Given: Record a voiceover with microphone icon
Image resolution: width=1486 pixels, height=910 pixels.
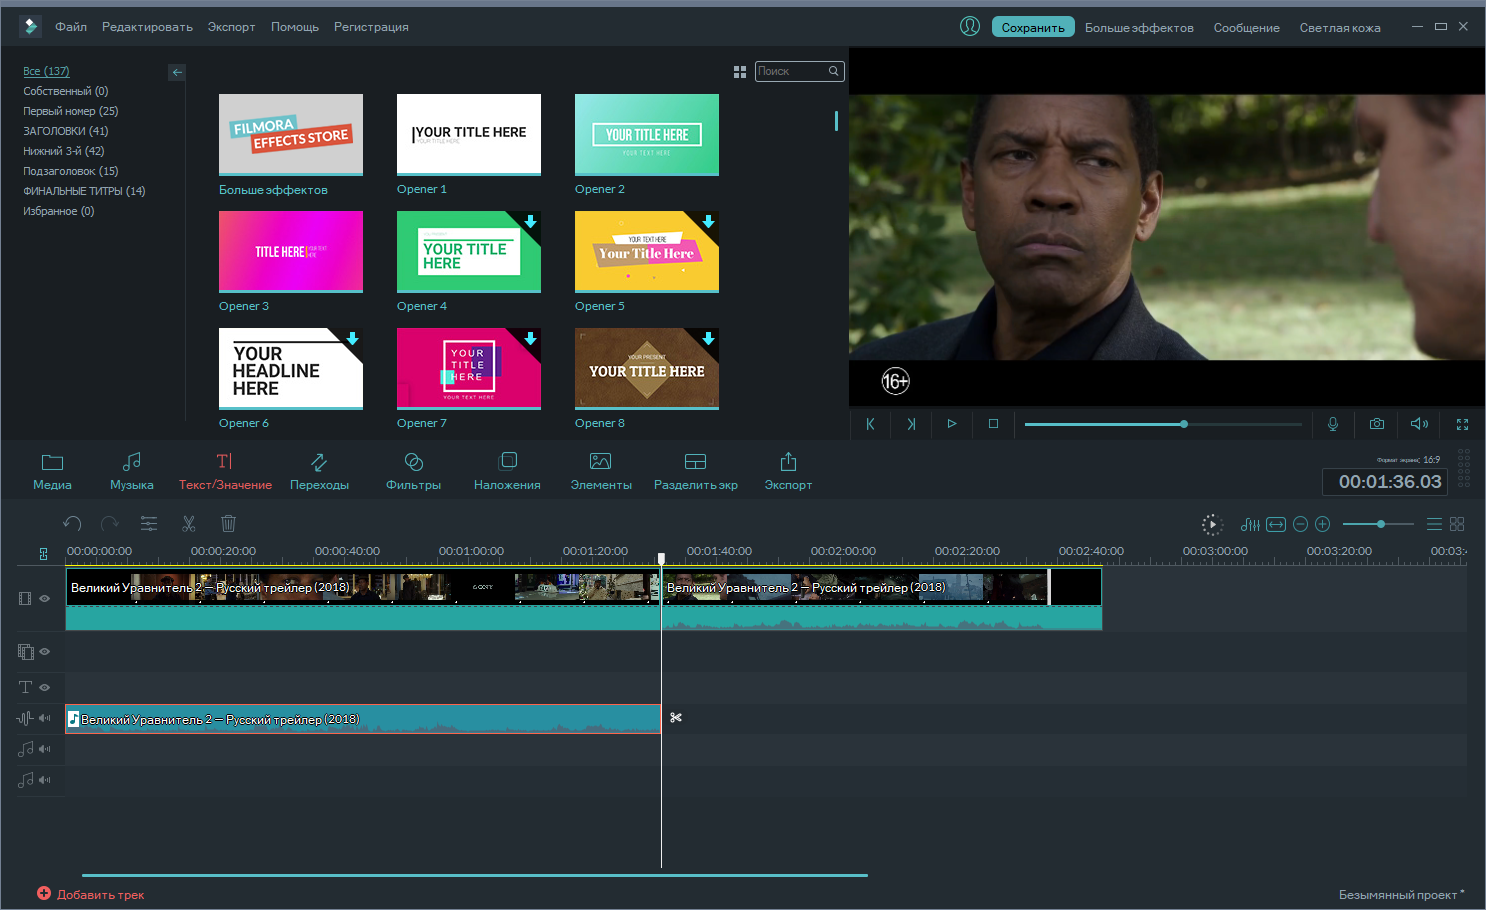Looking at the screenshot, I should click(1333, 424).
